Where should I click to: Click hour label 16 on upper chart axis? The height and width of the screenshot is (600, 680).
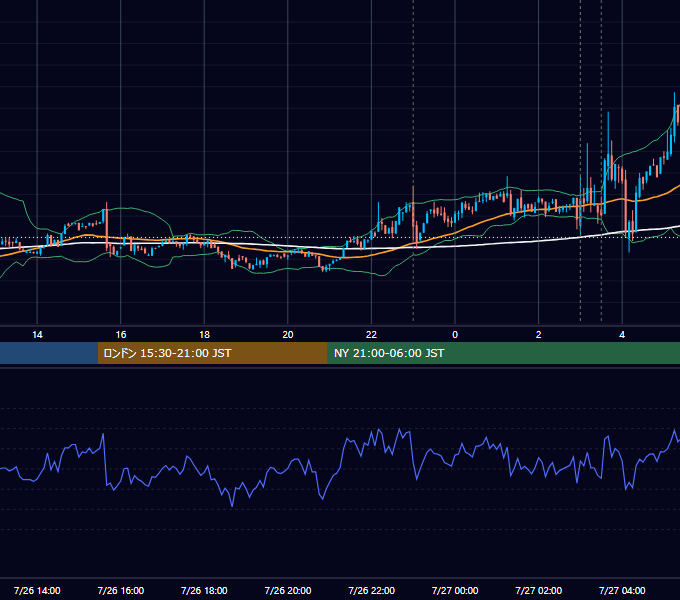121,335
